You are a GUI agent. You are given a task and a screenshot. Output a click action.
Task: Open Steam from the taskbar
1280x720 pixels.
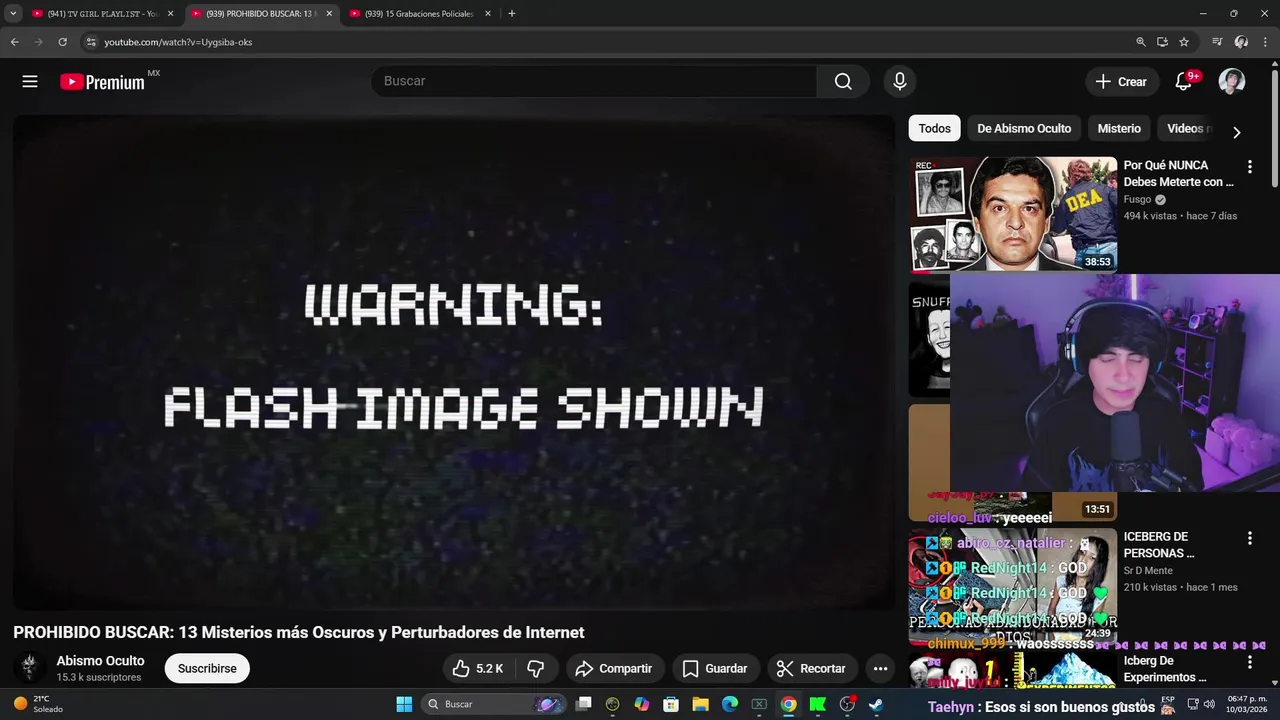pyautogui.click(x=876, y=704)
